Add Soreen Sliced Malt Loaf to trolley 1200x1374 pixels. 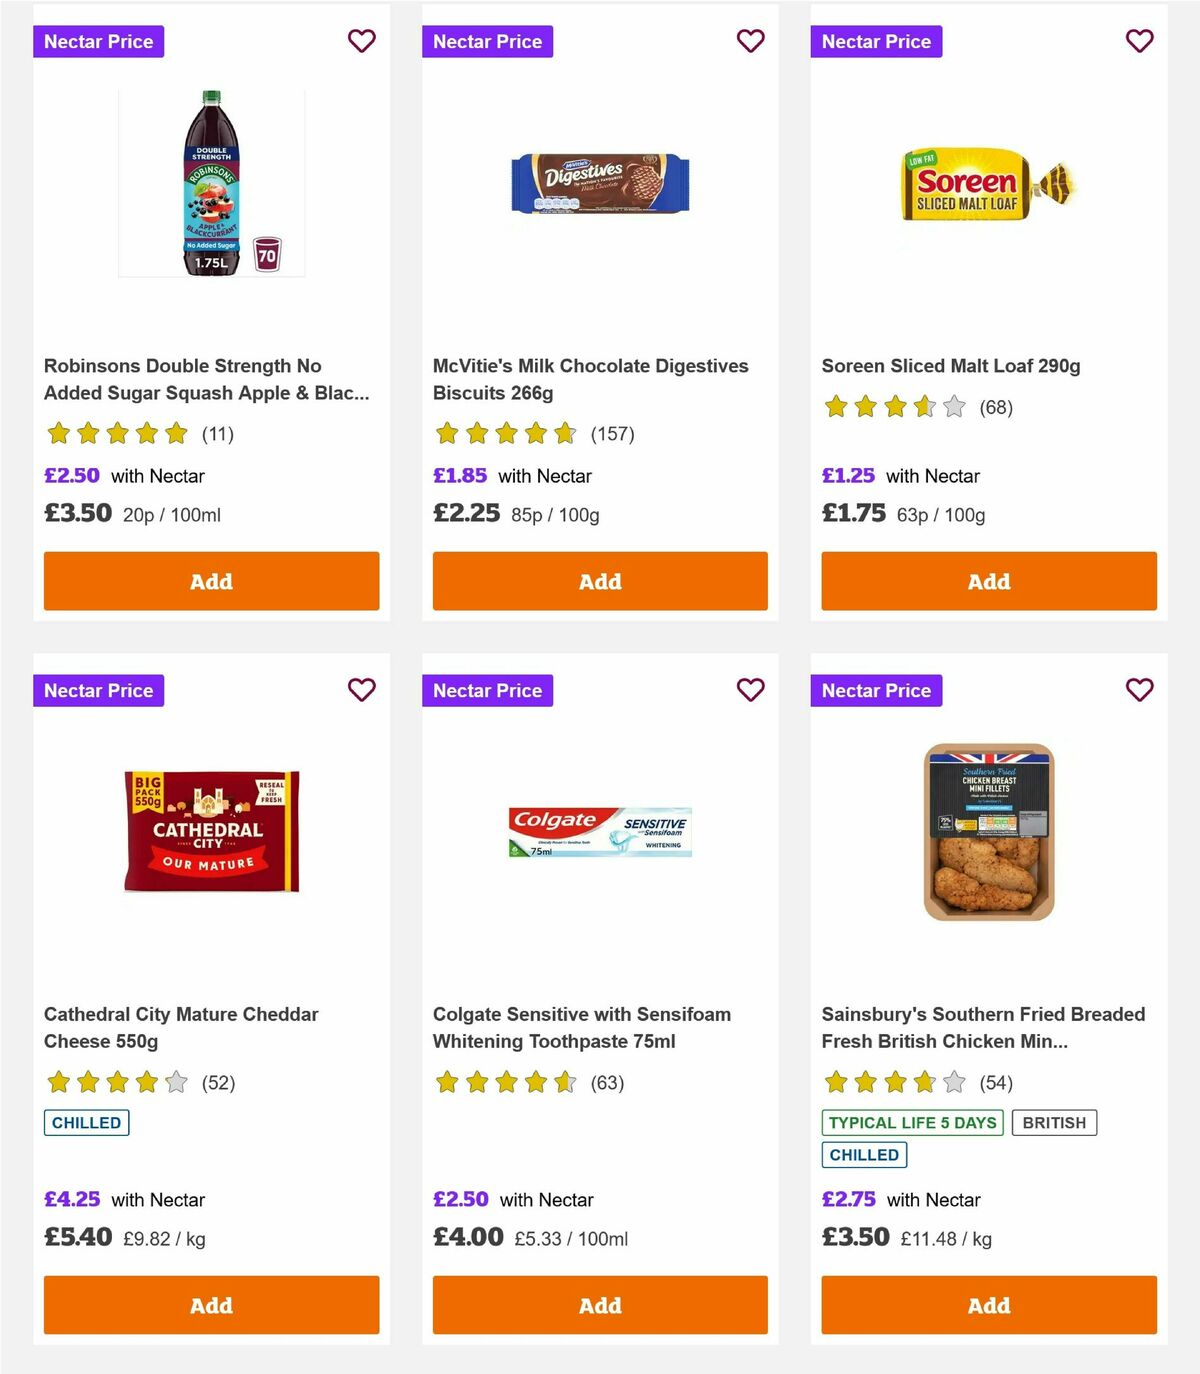click(988, 581)
